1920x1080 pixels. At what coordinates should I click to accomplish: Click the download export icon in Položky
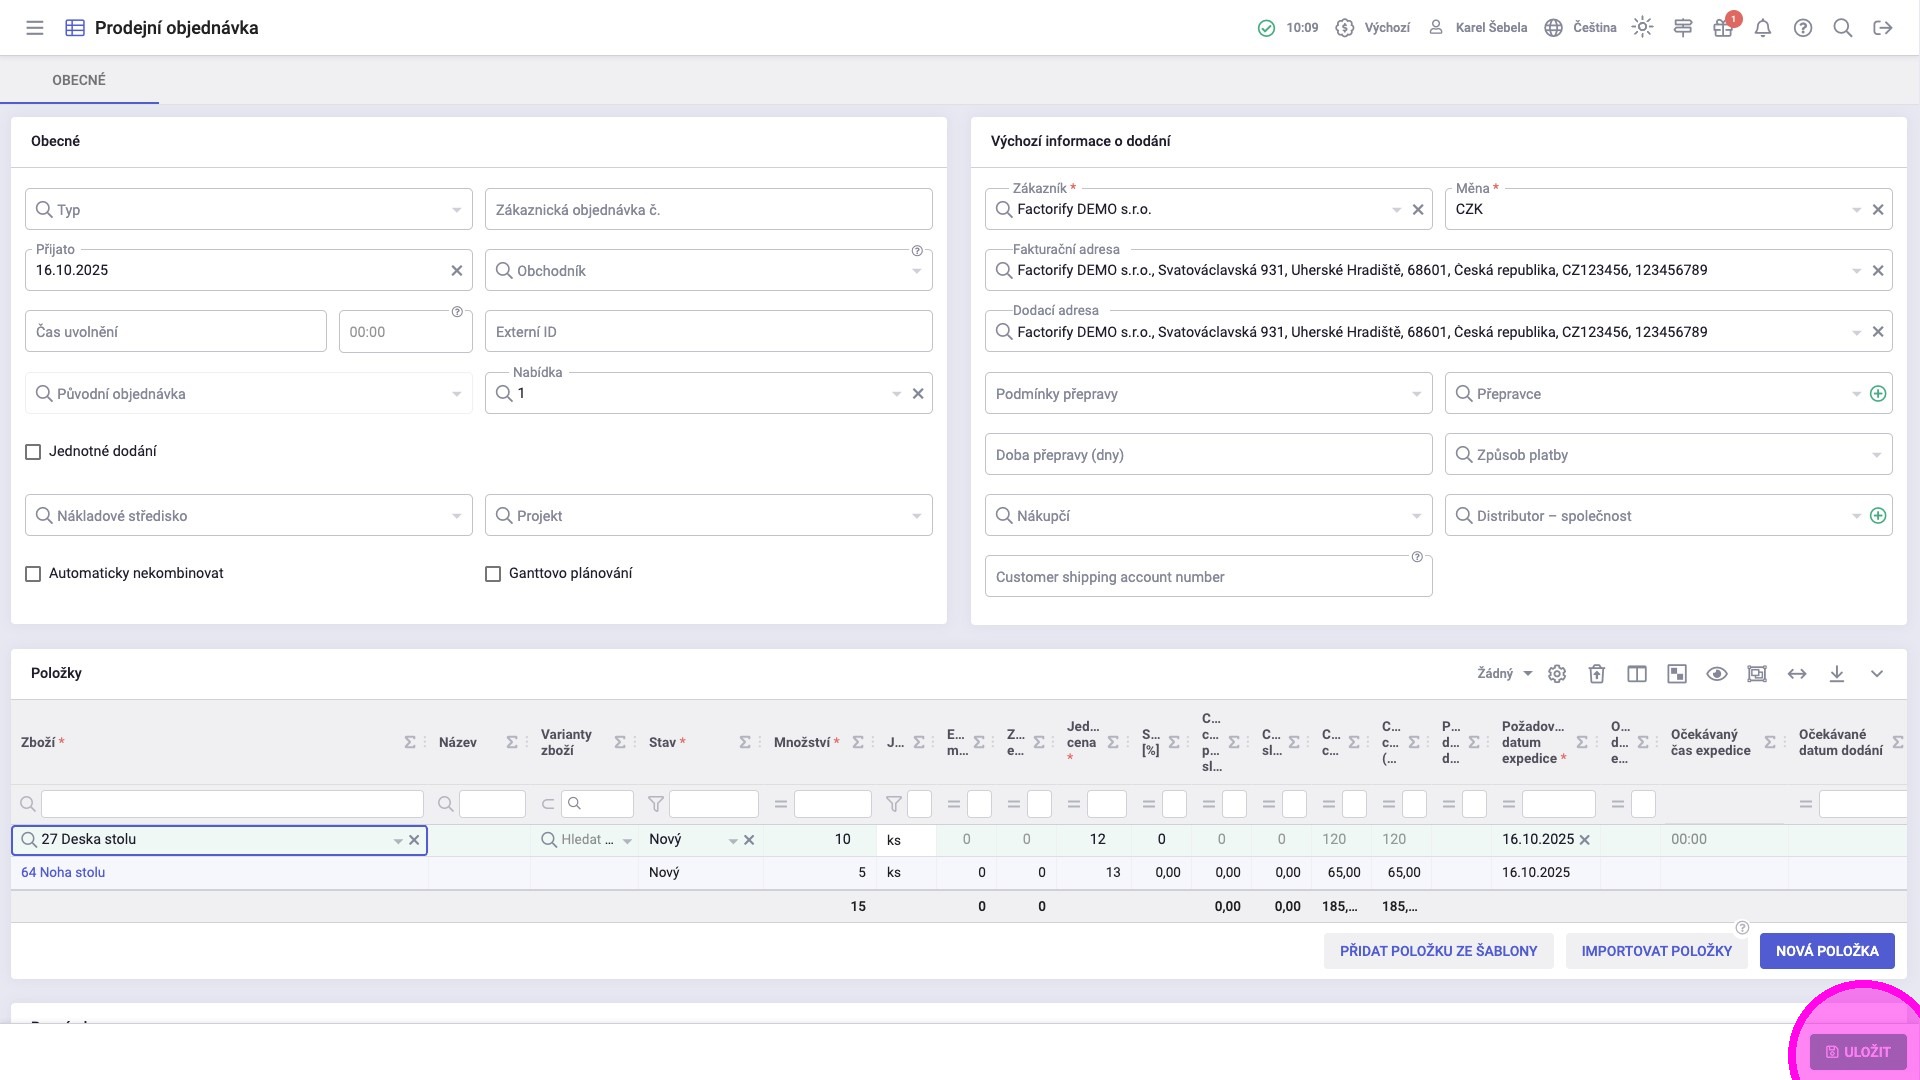point(1837,674)
